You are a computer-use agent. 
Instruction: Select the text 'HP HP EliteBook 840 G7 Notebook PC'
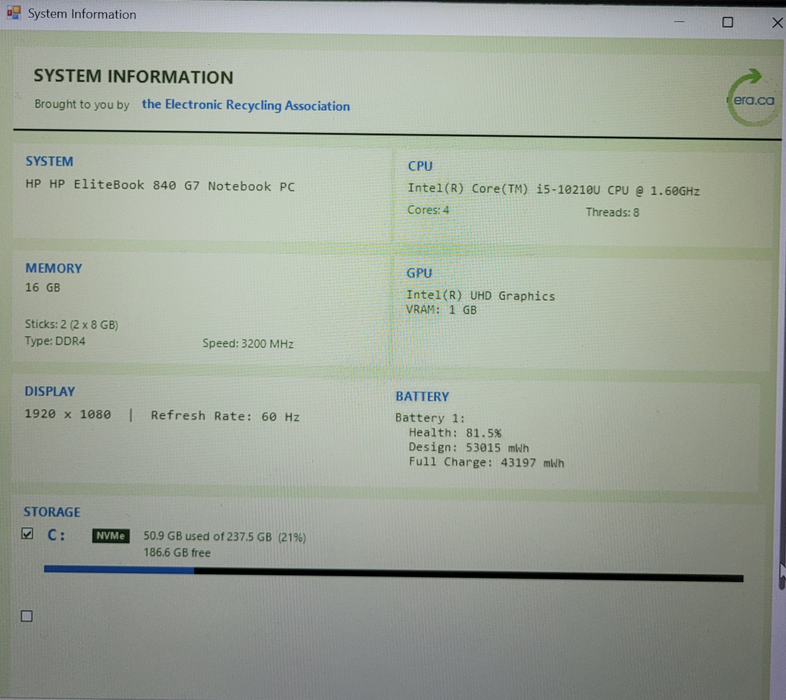tap(160, 186)
